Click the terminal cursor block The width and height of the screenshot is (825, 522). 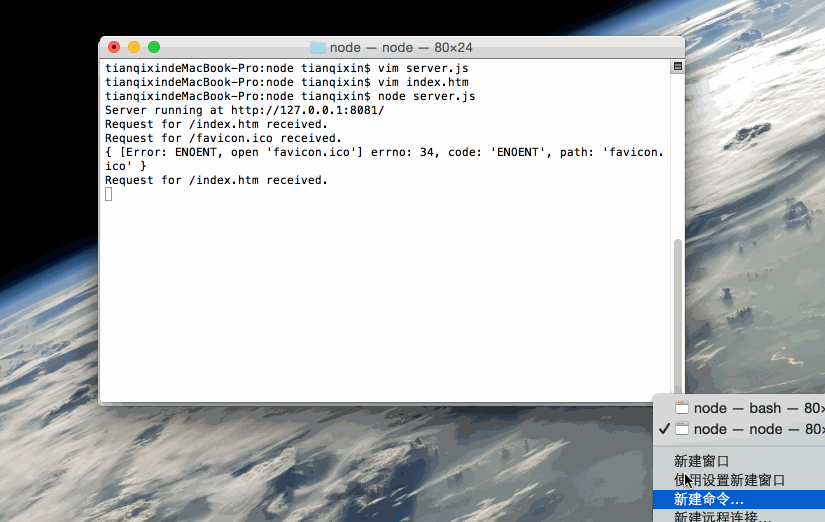(108, 194)
